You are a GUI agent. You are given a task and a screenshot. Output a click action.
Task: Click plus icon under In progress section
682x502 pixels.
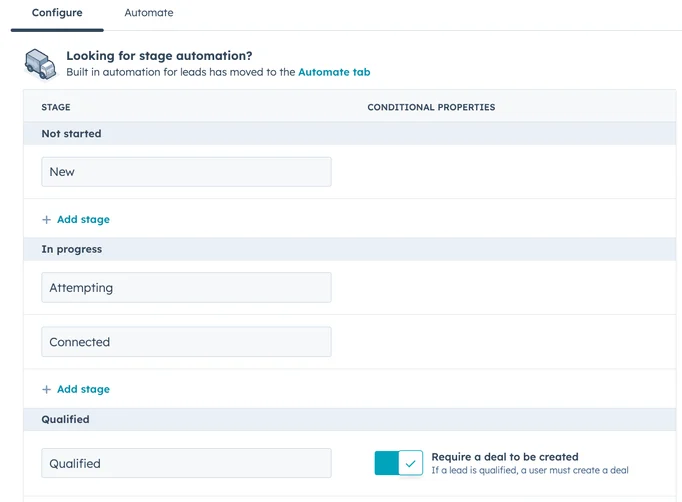pos(47,389)
